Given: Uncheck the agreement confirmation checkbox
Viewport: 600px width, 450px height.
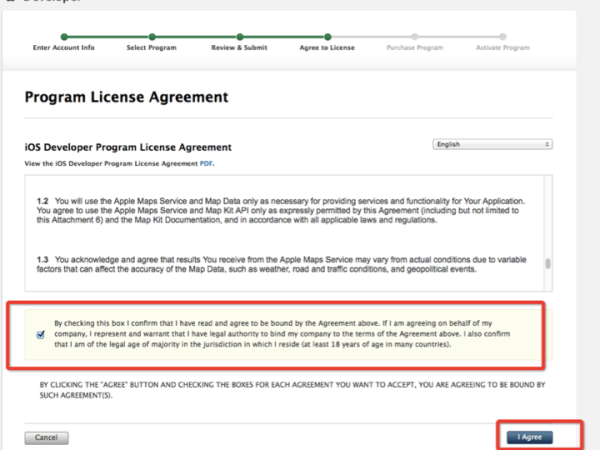Looking at the screenshot, I should click(41, 335).
